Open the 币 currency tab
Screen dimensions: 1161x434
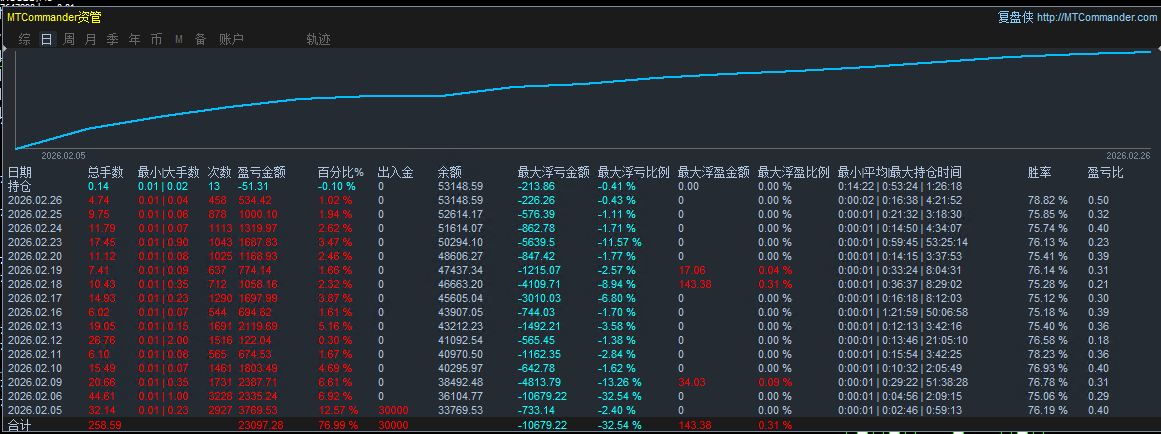click(156, 39)
